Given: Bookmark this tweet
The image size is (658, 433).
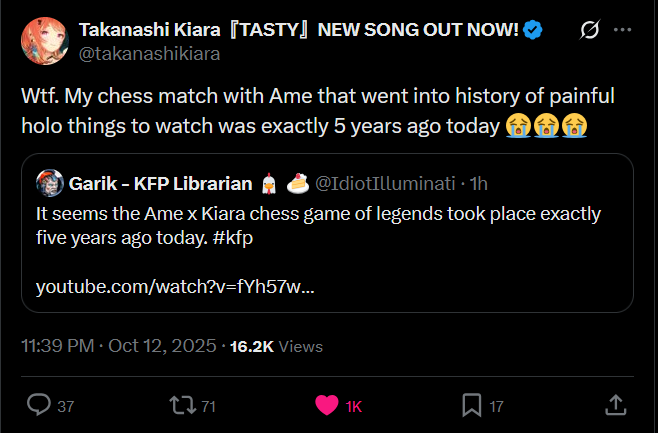Looking at the screenshot, I should coord(471,405).
